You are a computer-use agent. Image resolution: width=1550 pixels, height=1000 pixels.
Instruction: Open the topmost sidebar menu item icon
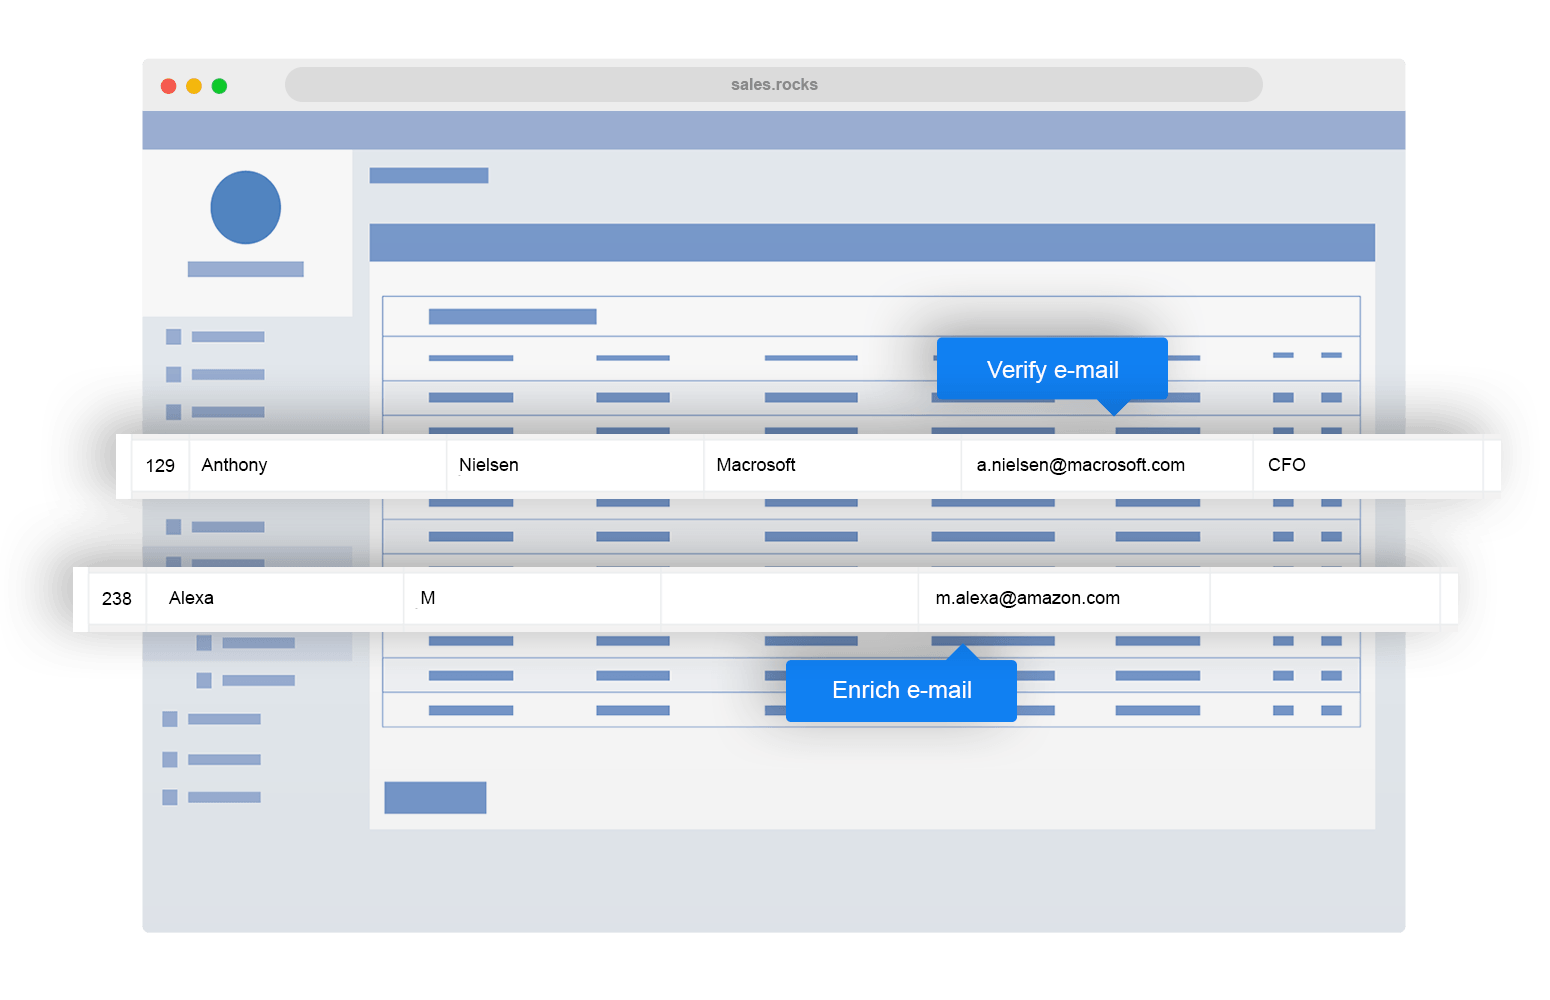(173, 337)
